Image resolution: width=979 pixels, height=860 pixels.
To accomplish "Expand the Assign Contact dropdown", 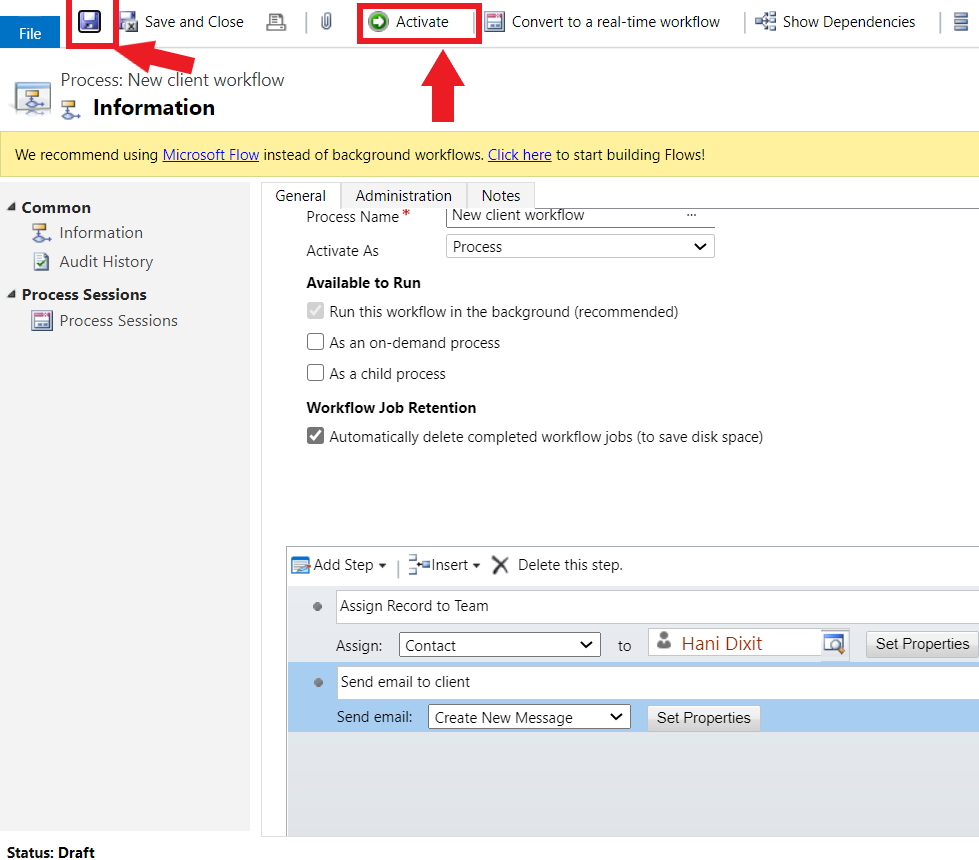I will pos(499,646).
